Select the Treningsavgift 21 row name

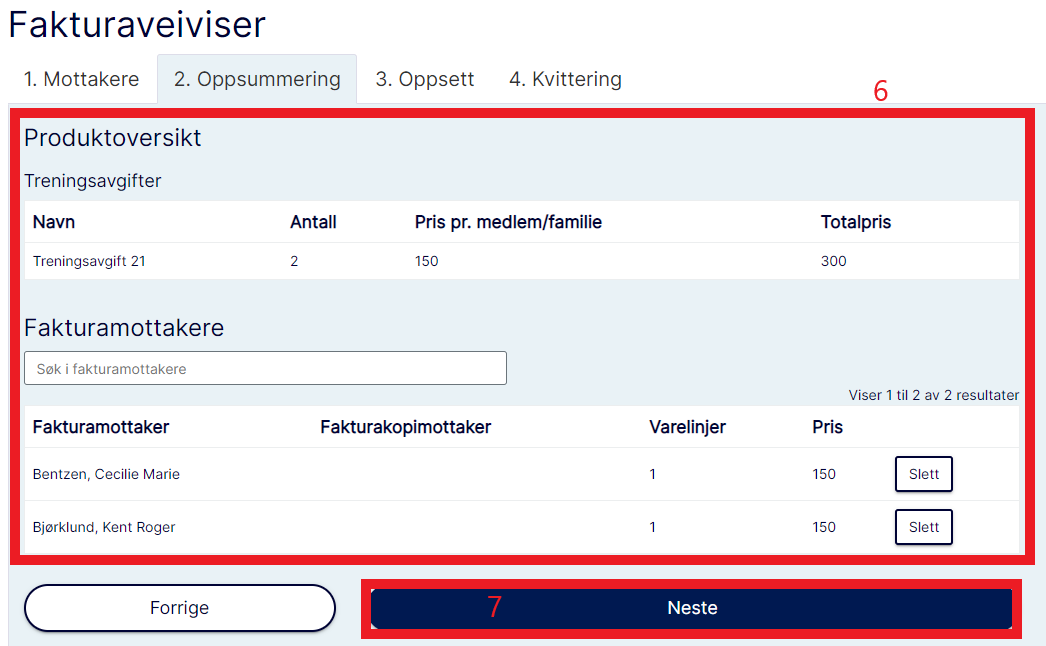click(89, 261)
